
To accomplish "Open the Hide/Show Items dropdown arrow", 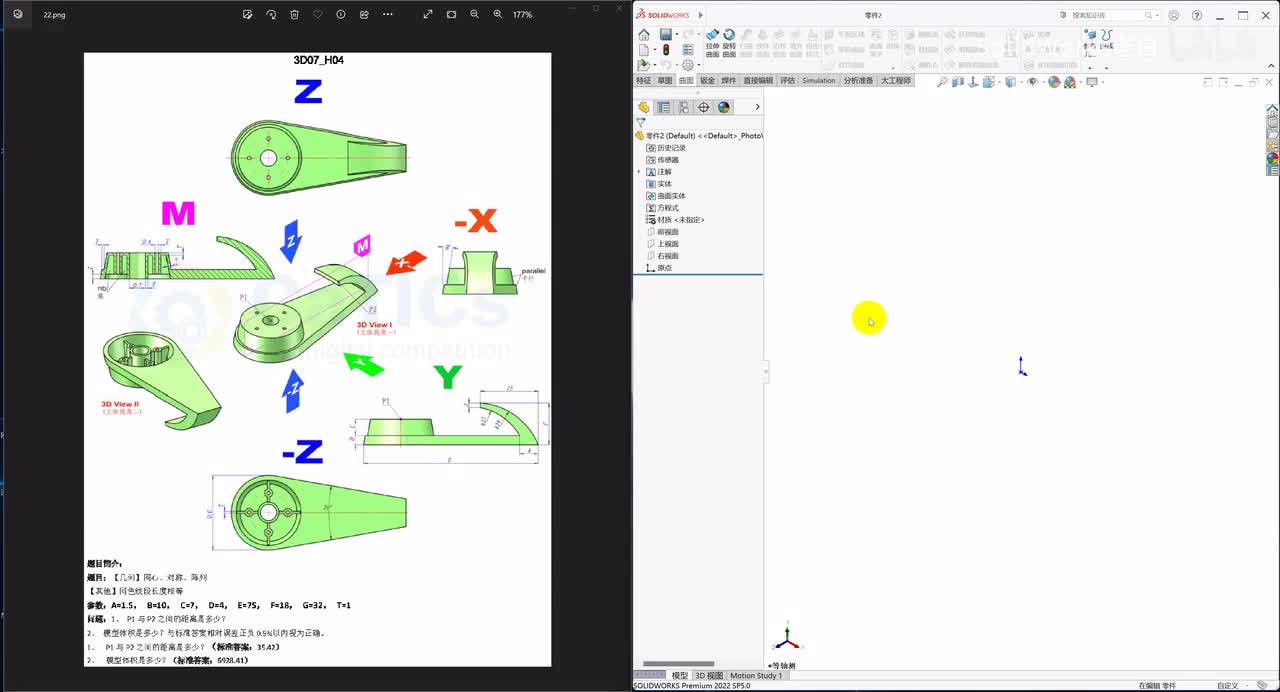I will [x=1044, y=82].
